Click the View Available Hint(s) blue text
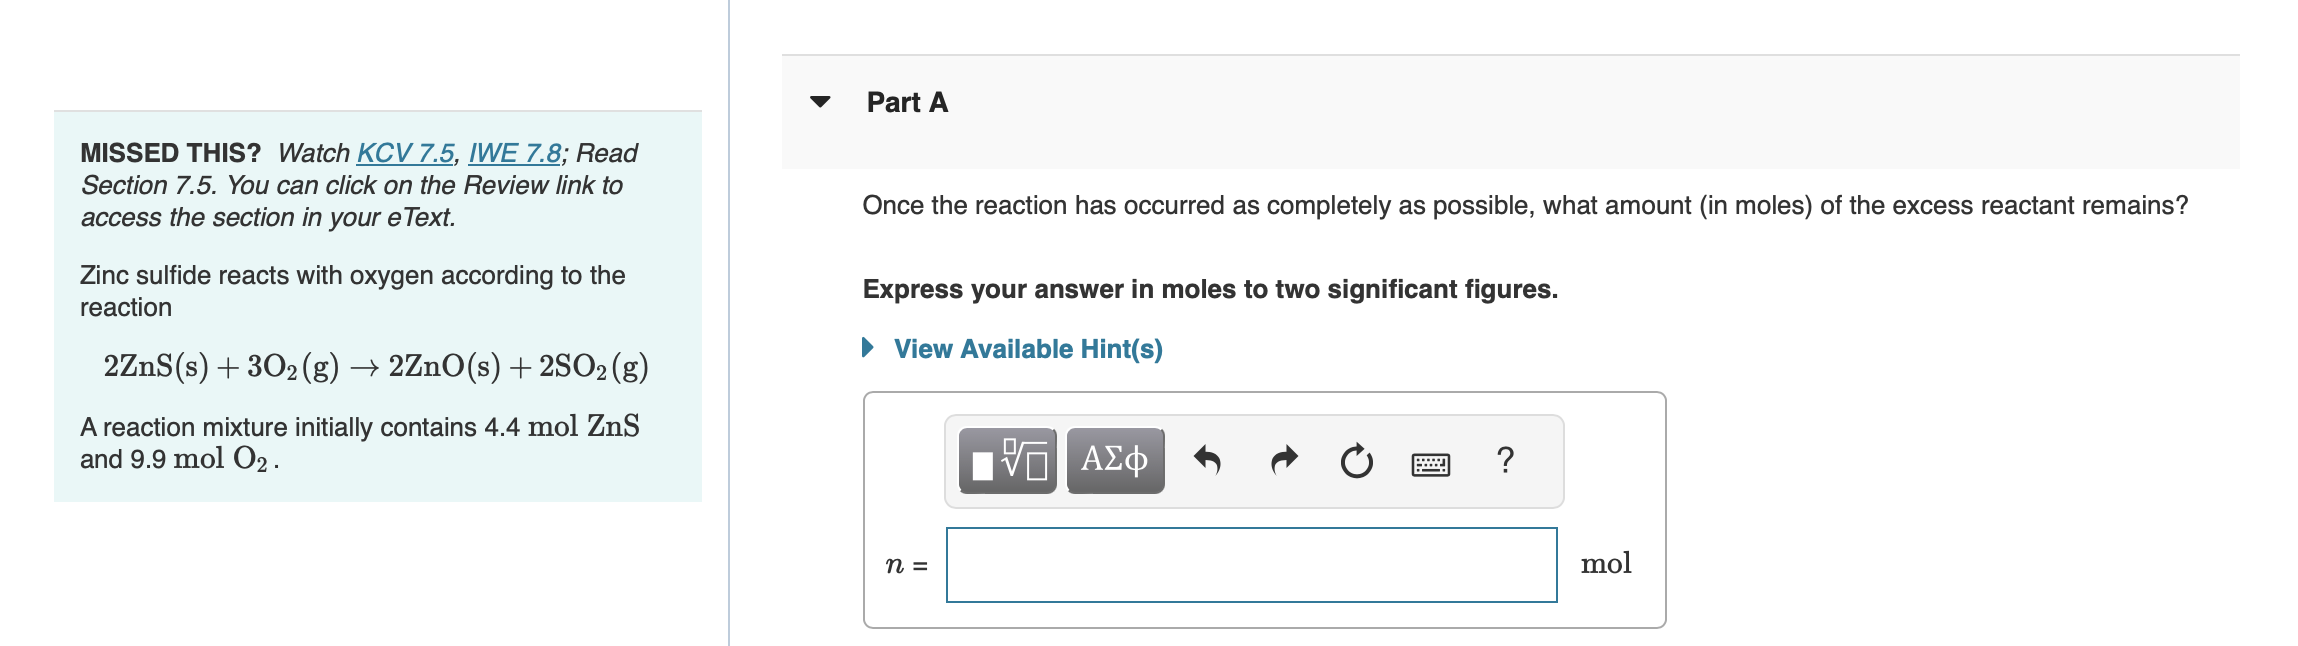 pyautogui.click(x=1027, y=349)
